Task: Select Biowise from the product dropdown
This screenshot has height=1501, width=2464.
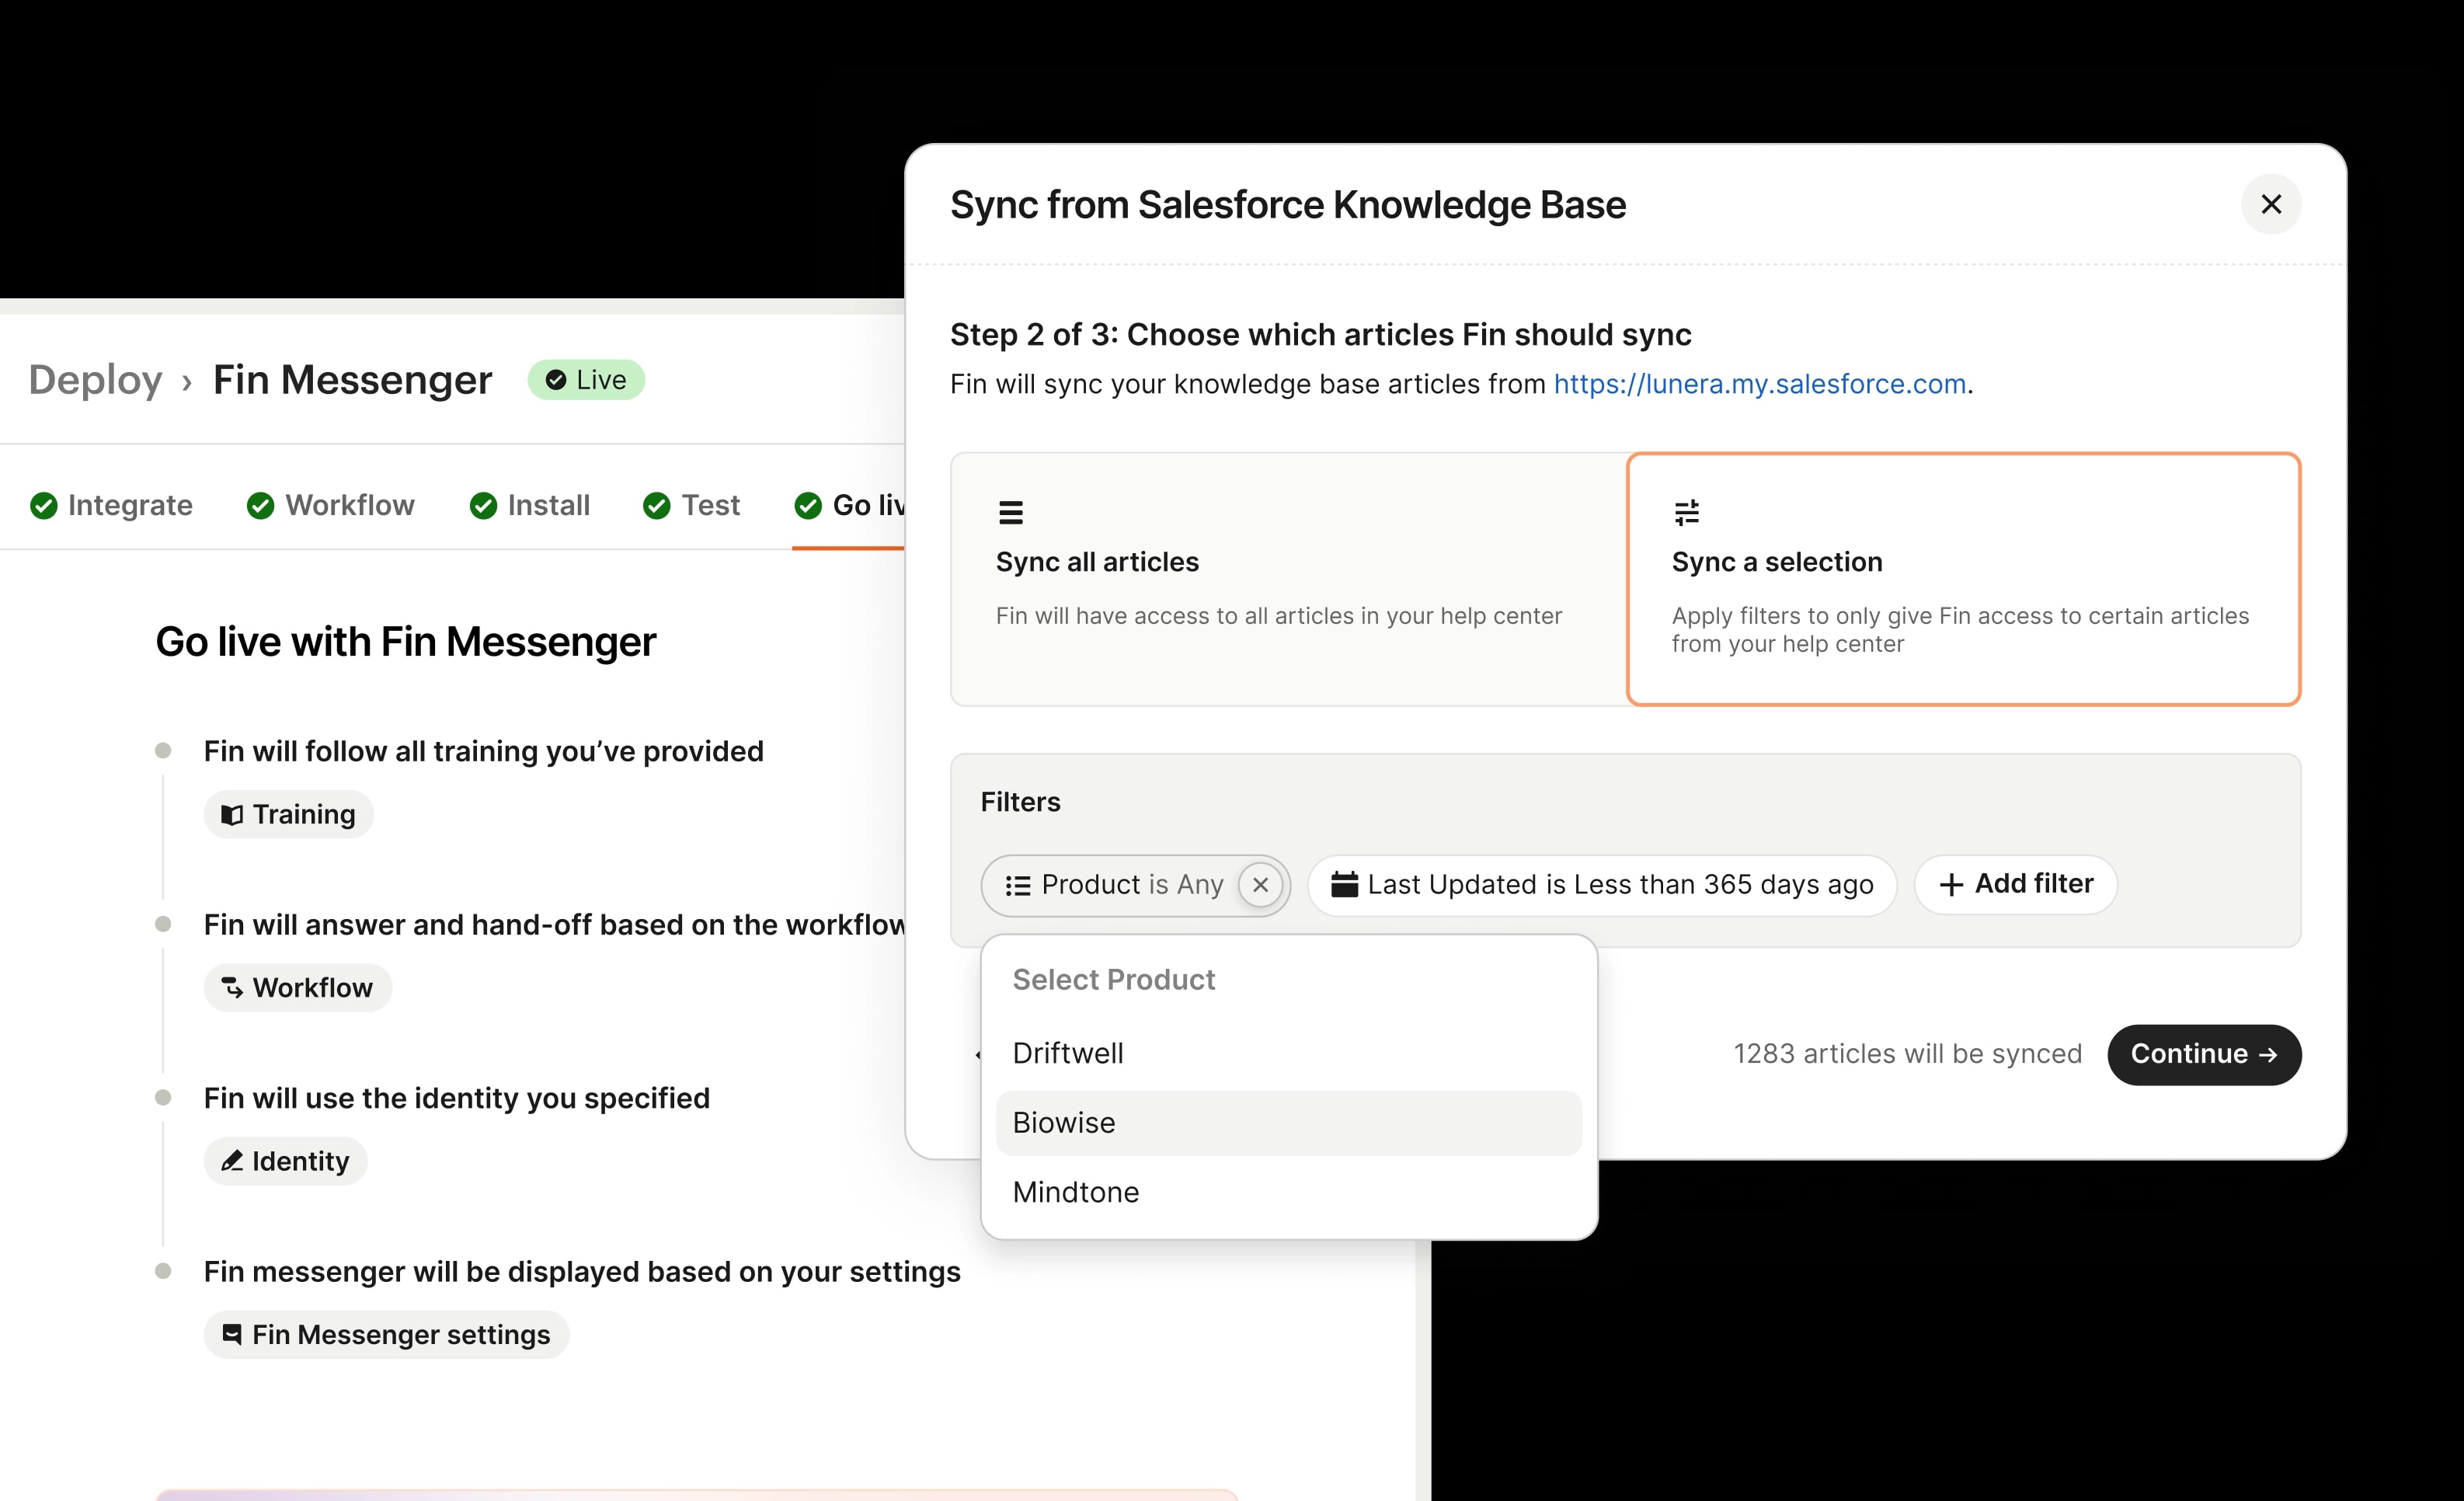Action: click(1063, 1122)
